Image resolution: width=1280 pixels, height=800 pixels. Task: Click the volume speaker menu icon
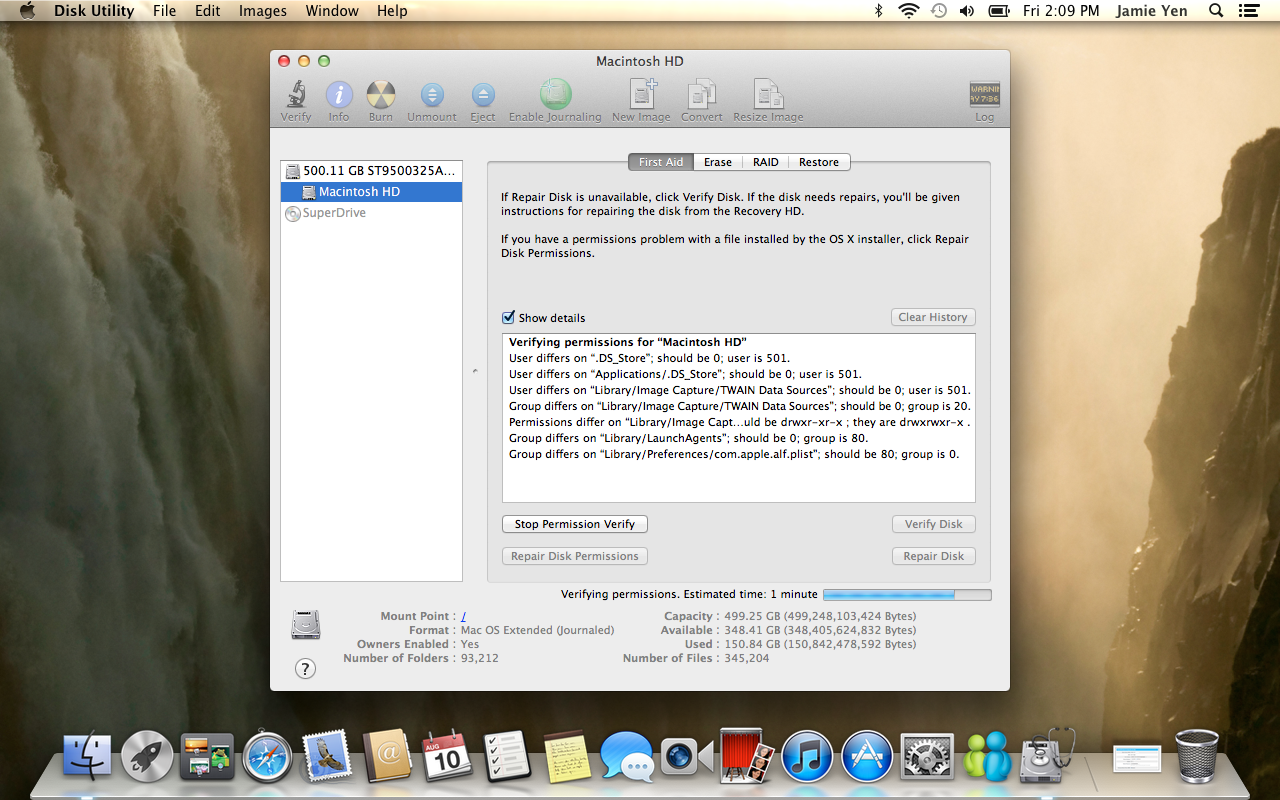coord(967,11)
